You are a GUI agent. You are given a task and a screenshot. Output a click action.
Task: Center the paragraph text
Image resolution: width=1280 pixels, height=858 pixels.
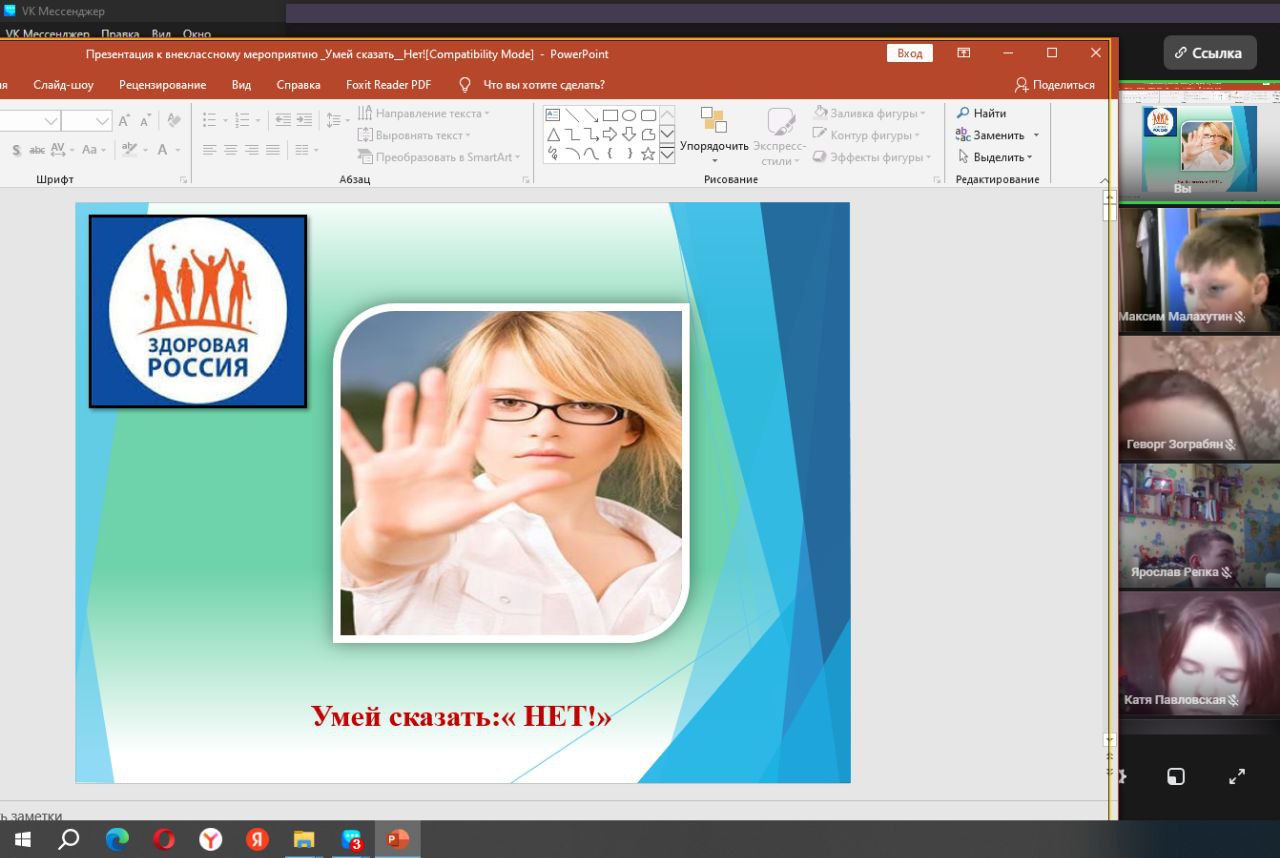(231, 150)
